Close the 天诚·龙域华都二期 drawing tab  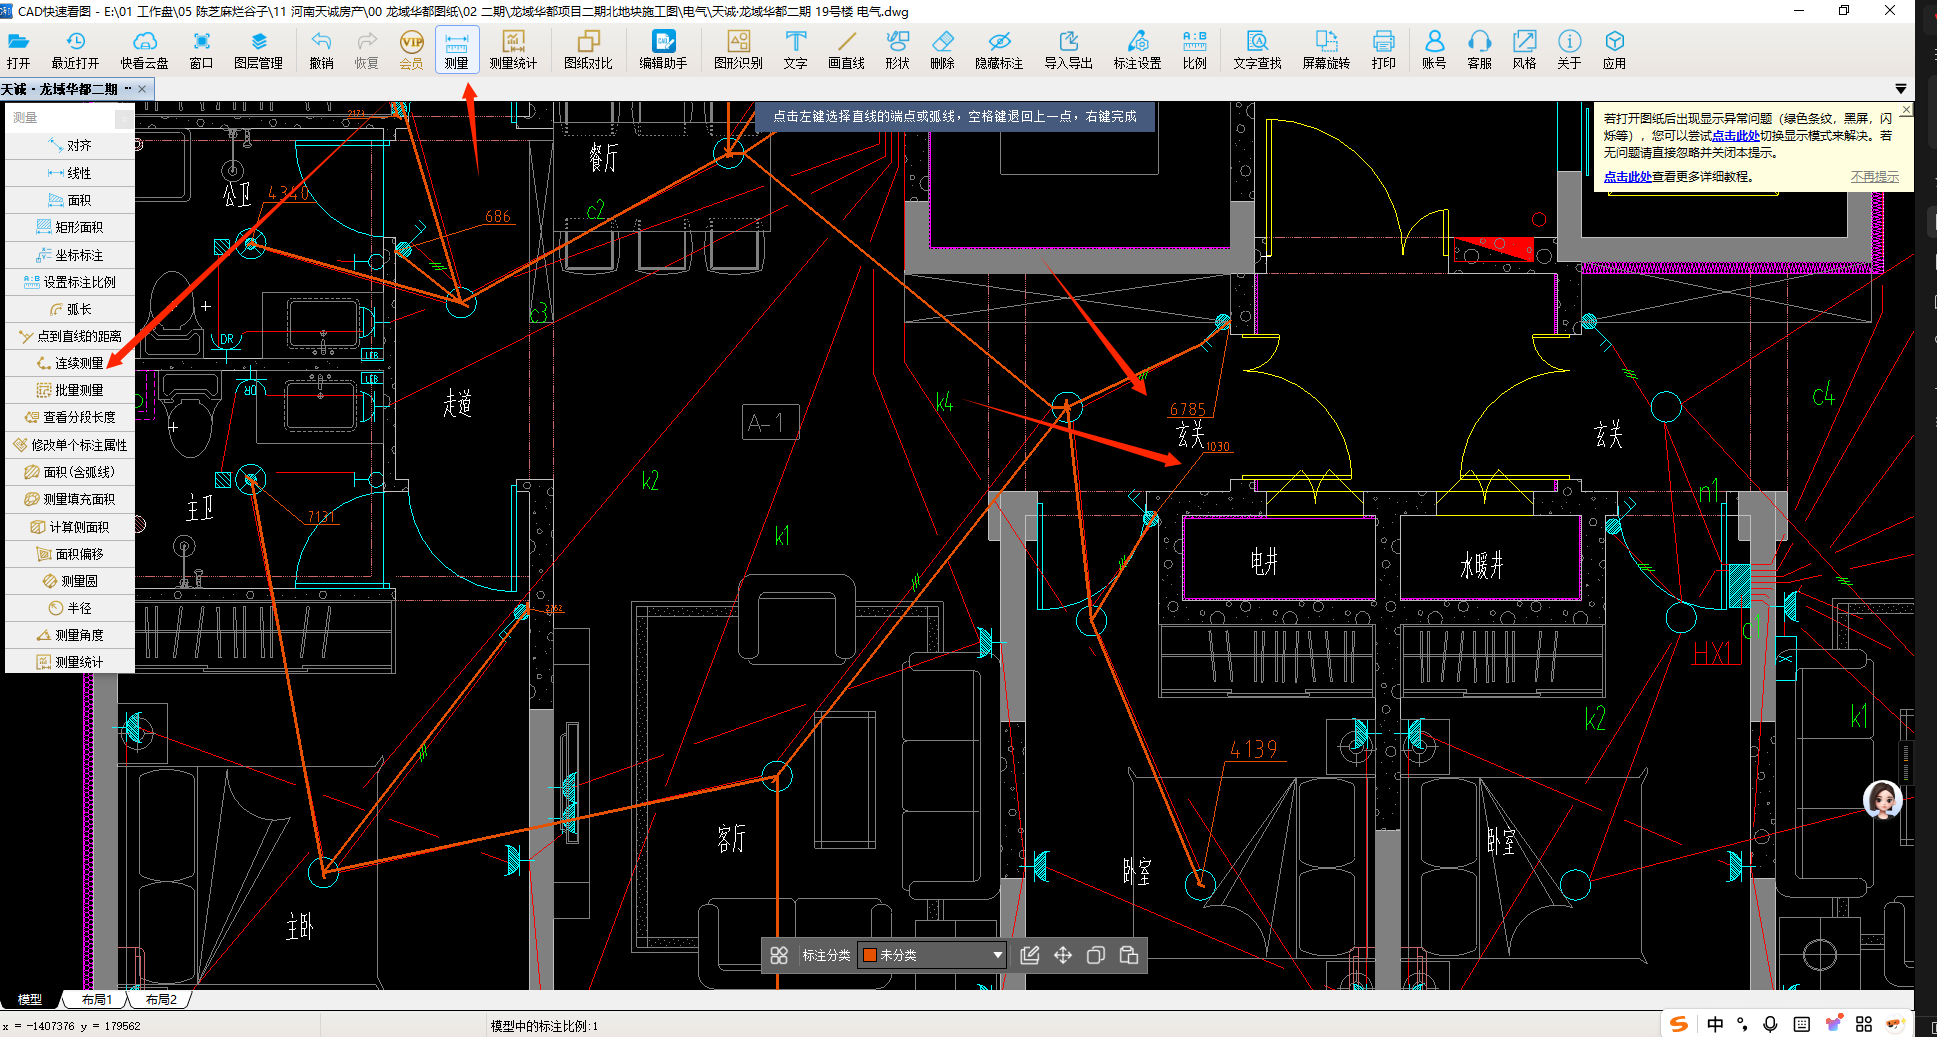point(142,89)
